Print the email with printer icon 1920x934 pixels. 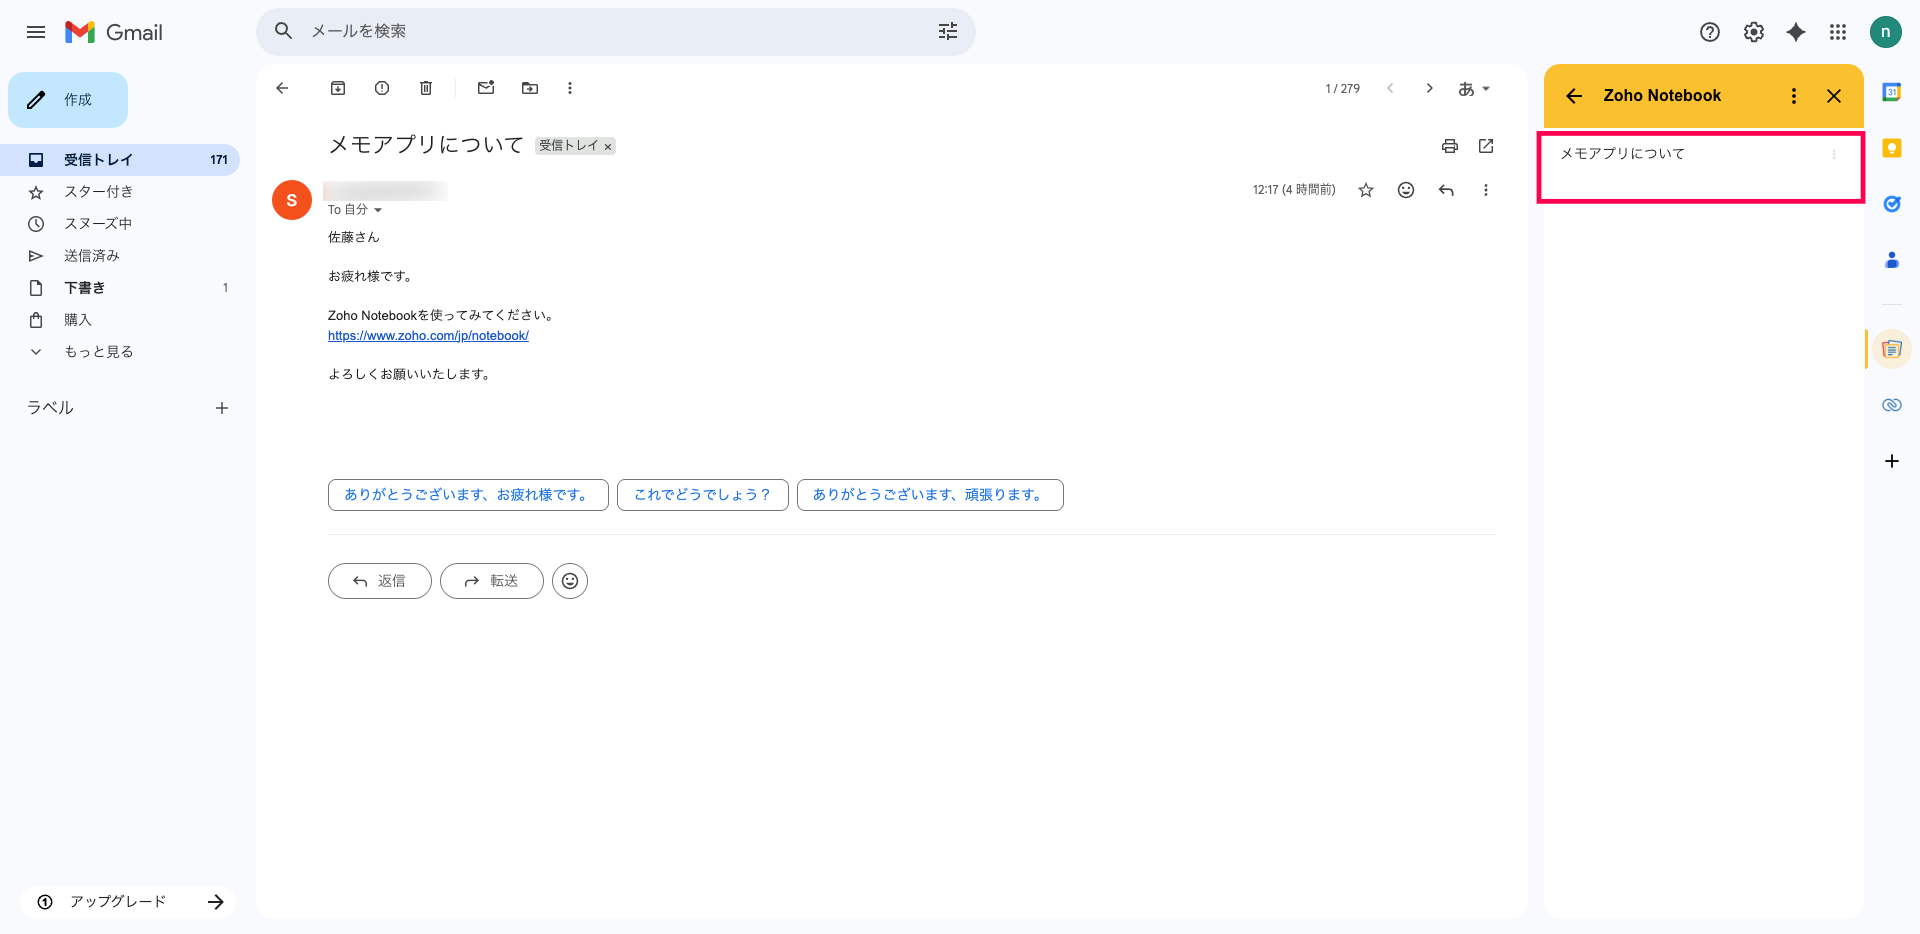click(1449, 146)
